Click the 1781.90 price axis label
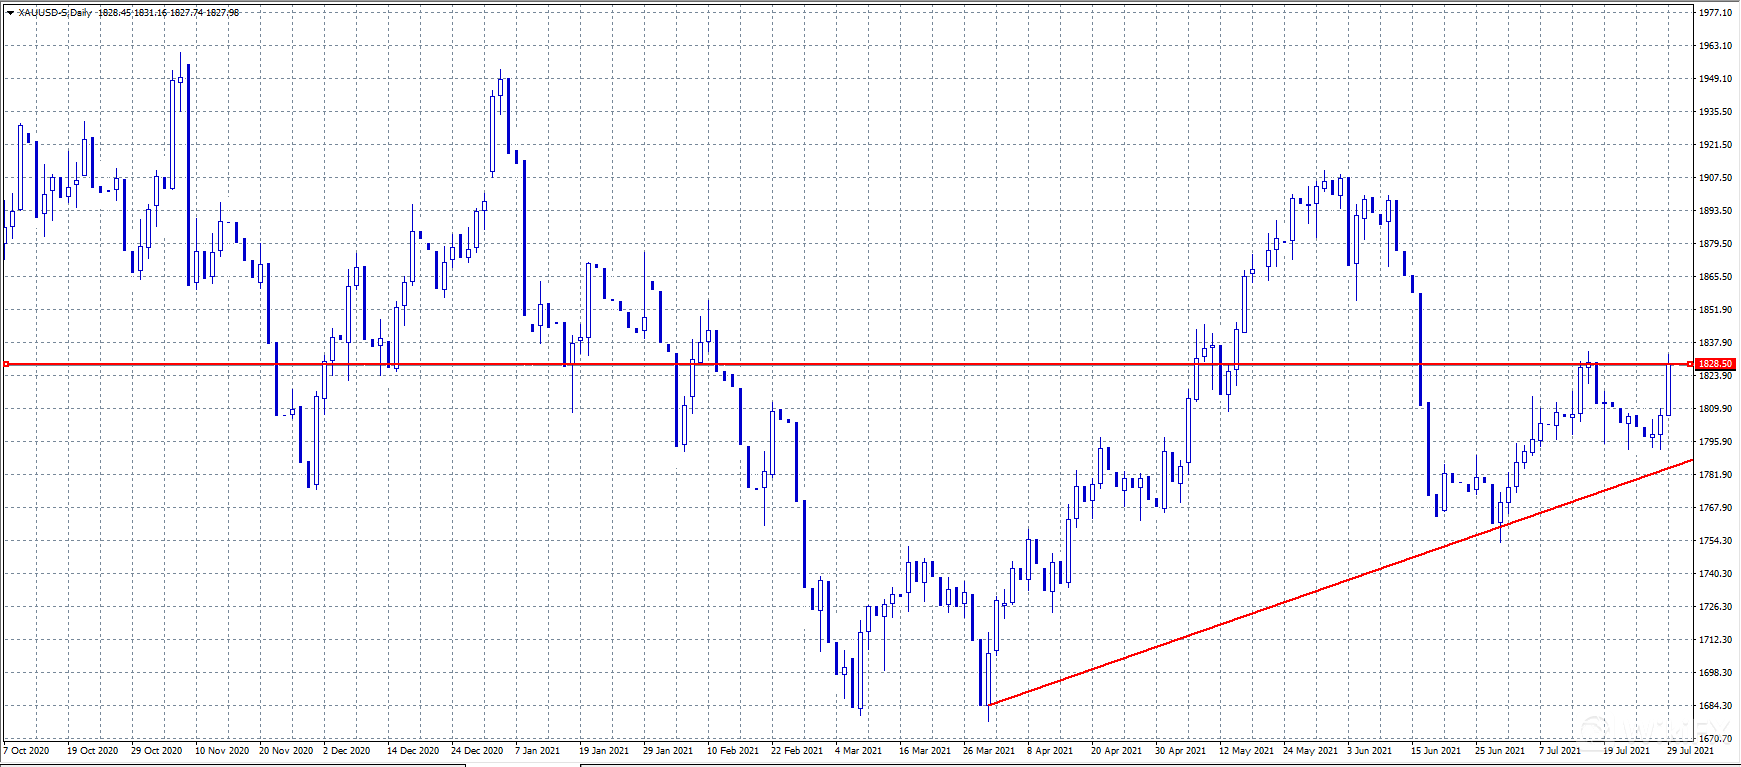Image resolution: width=1741 pixels, height=767 pixels. (1716, 475)
